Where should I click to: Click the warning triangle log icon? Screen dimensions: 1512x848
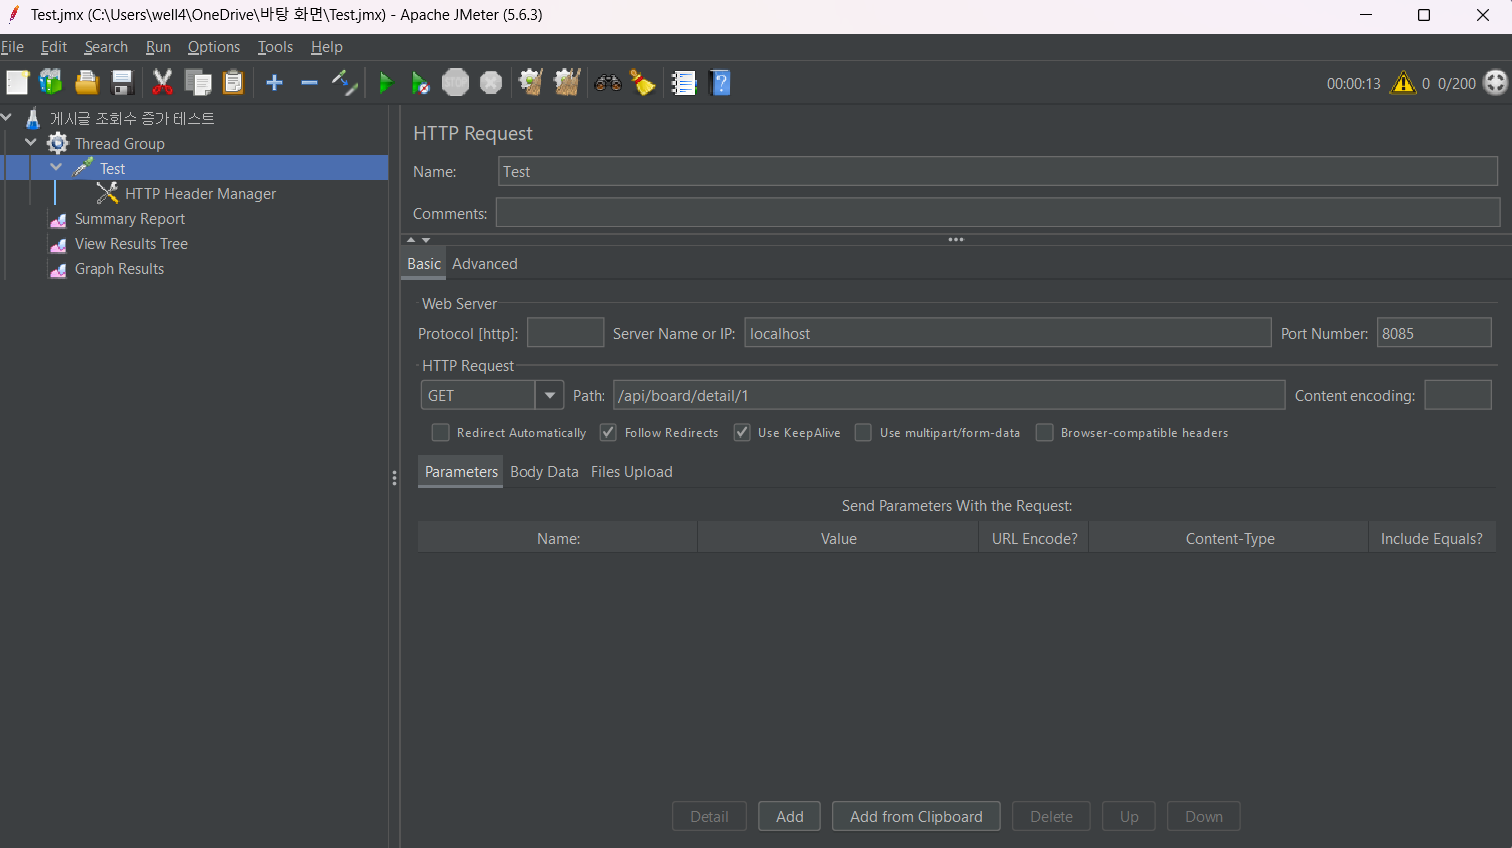point(1404,83)
